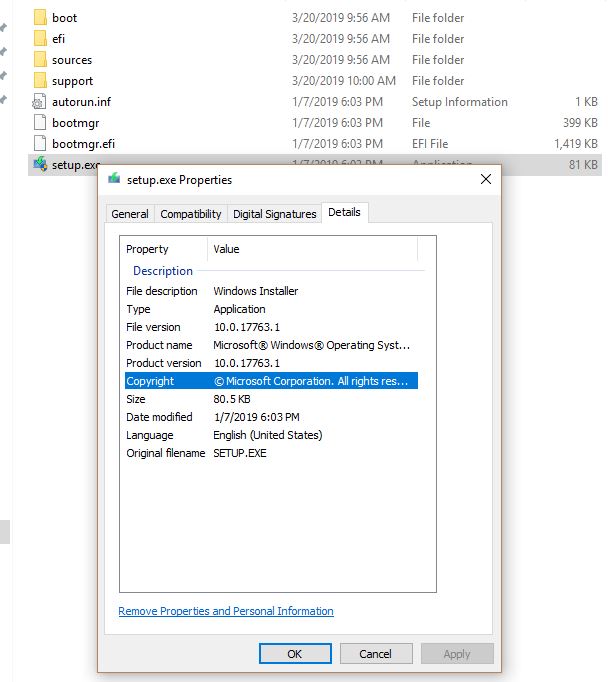Open the Digital Signatures tab
The height and width of the screenshot is (682, 608).
tap(274, 214)
